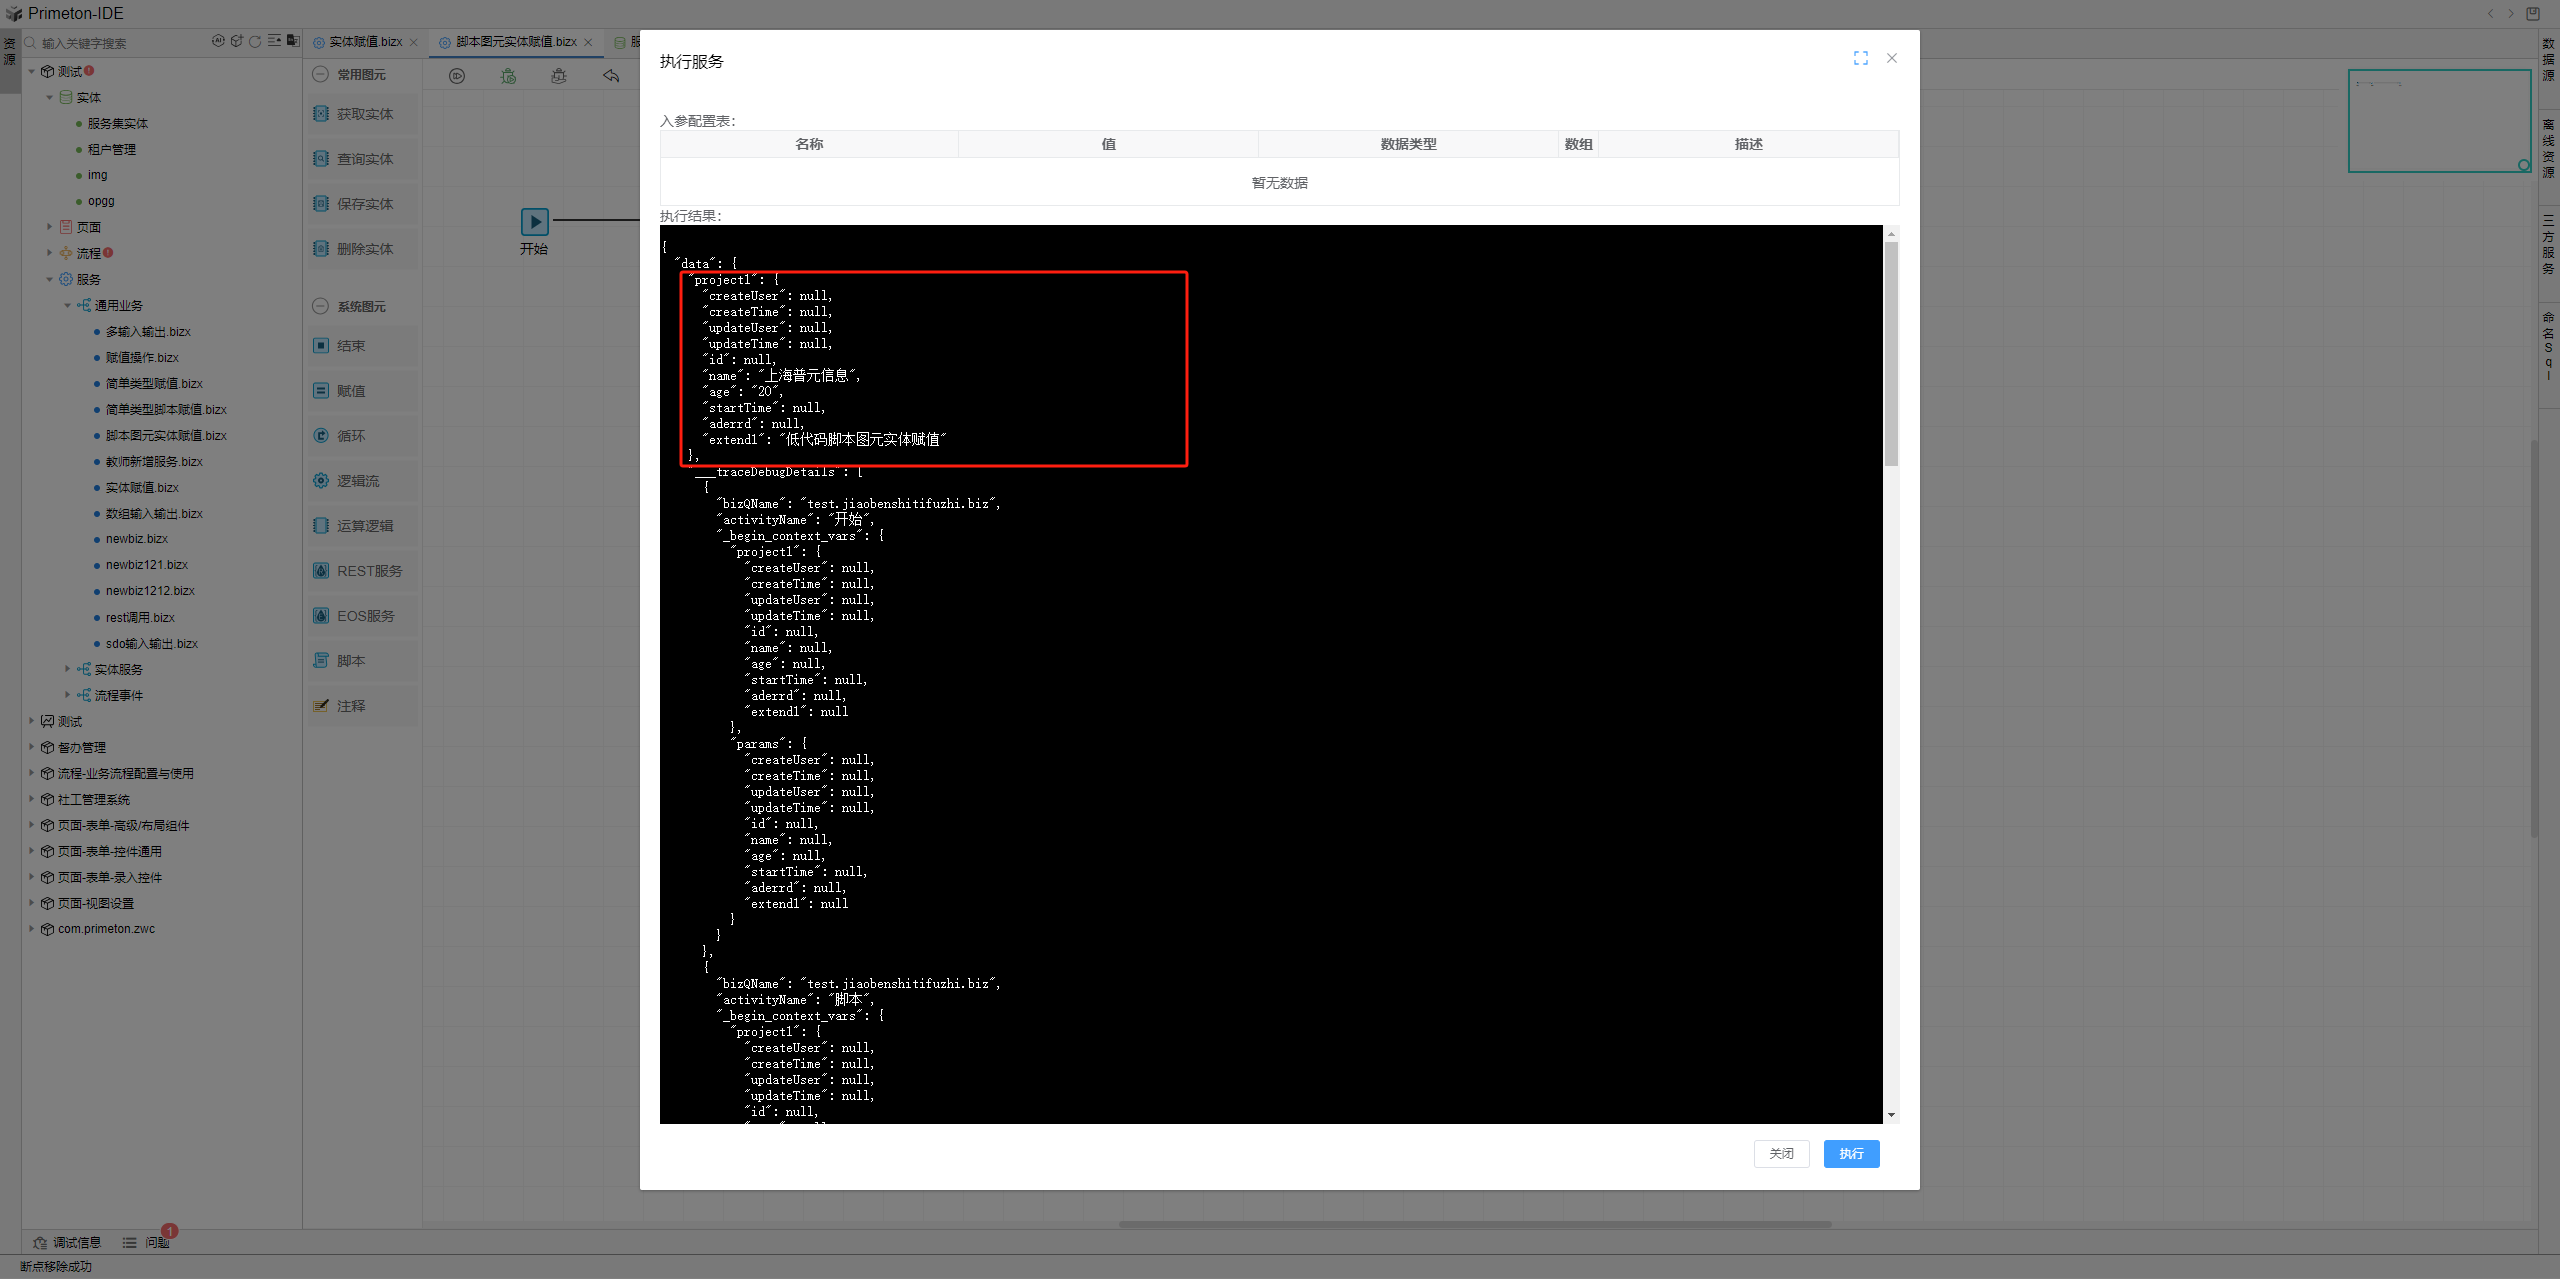The height and width of the screenshot is (1279, 2560).
Task: Click the run service play icon
Action: [457, 76]
